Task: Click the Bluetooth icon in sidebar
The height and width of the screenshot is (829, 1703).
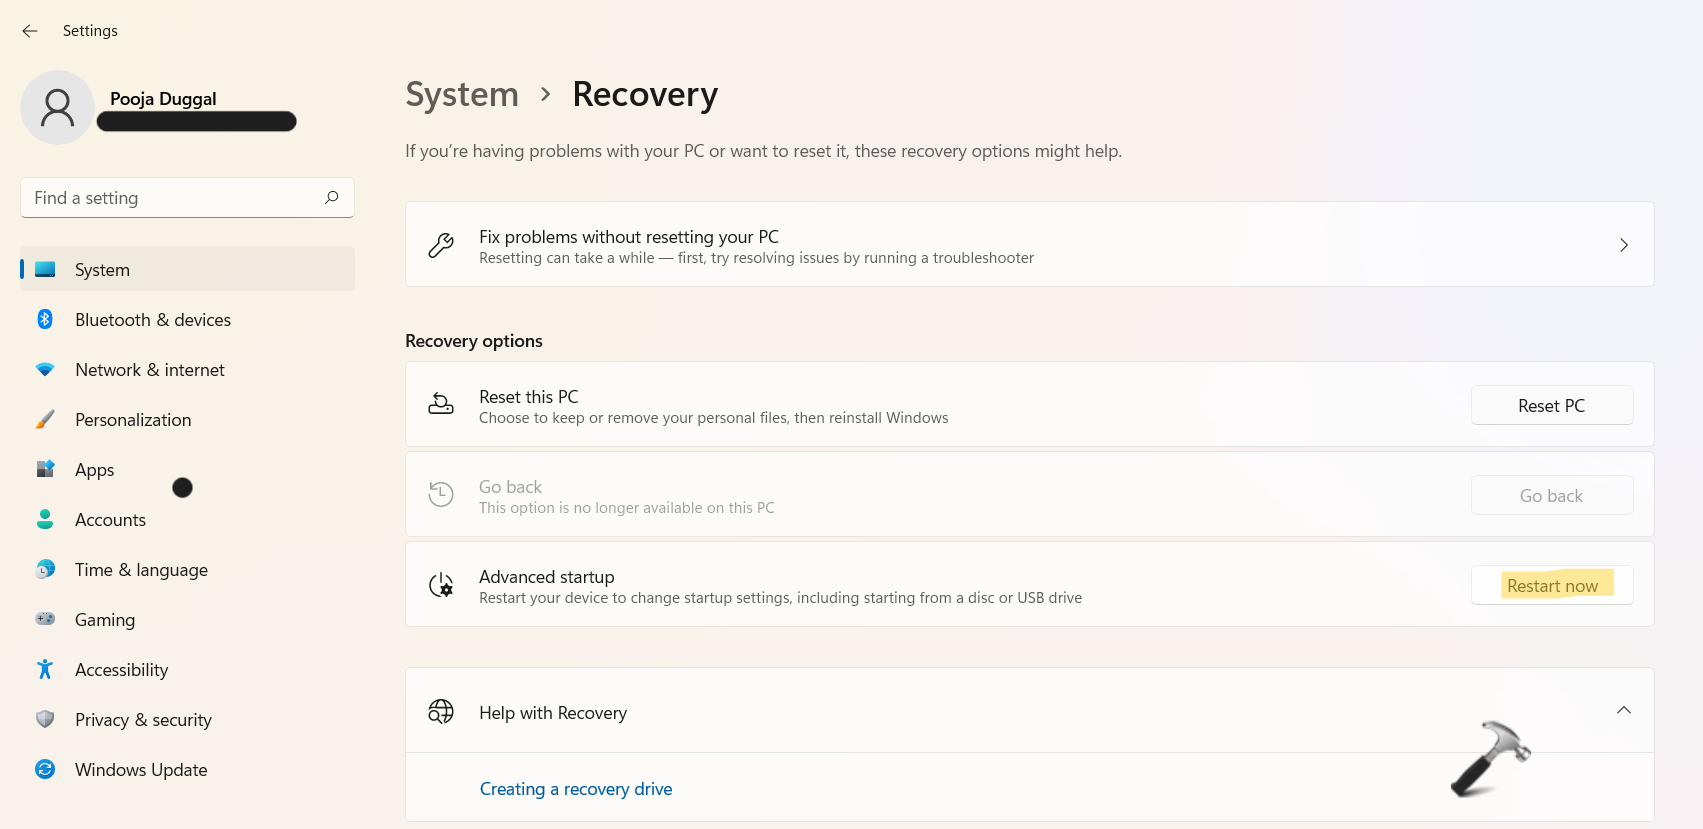Action: coord(45,319)
